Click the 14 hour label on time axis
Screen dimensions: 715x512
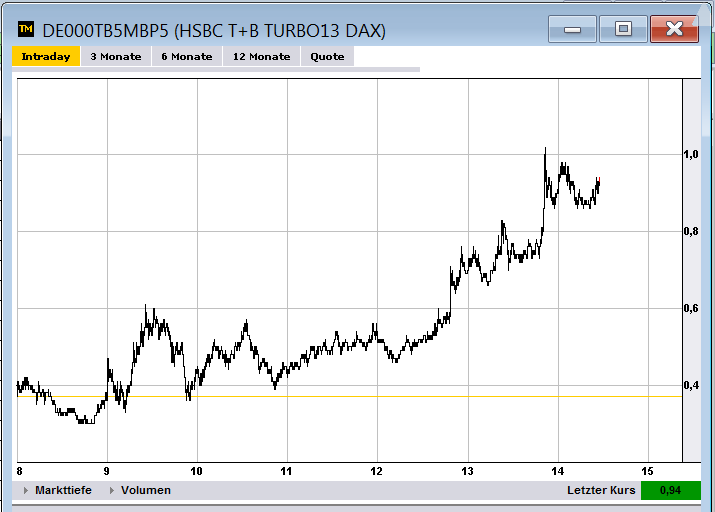(558, 471)
